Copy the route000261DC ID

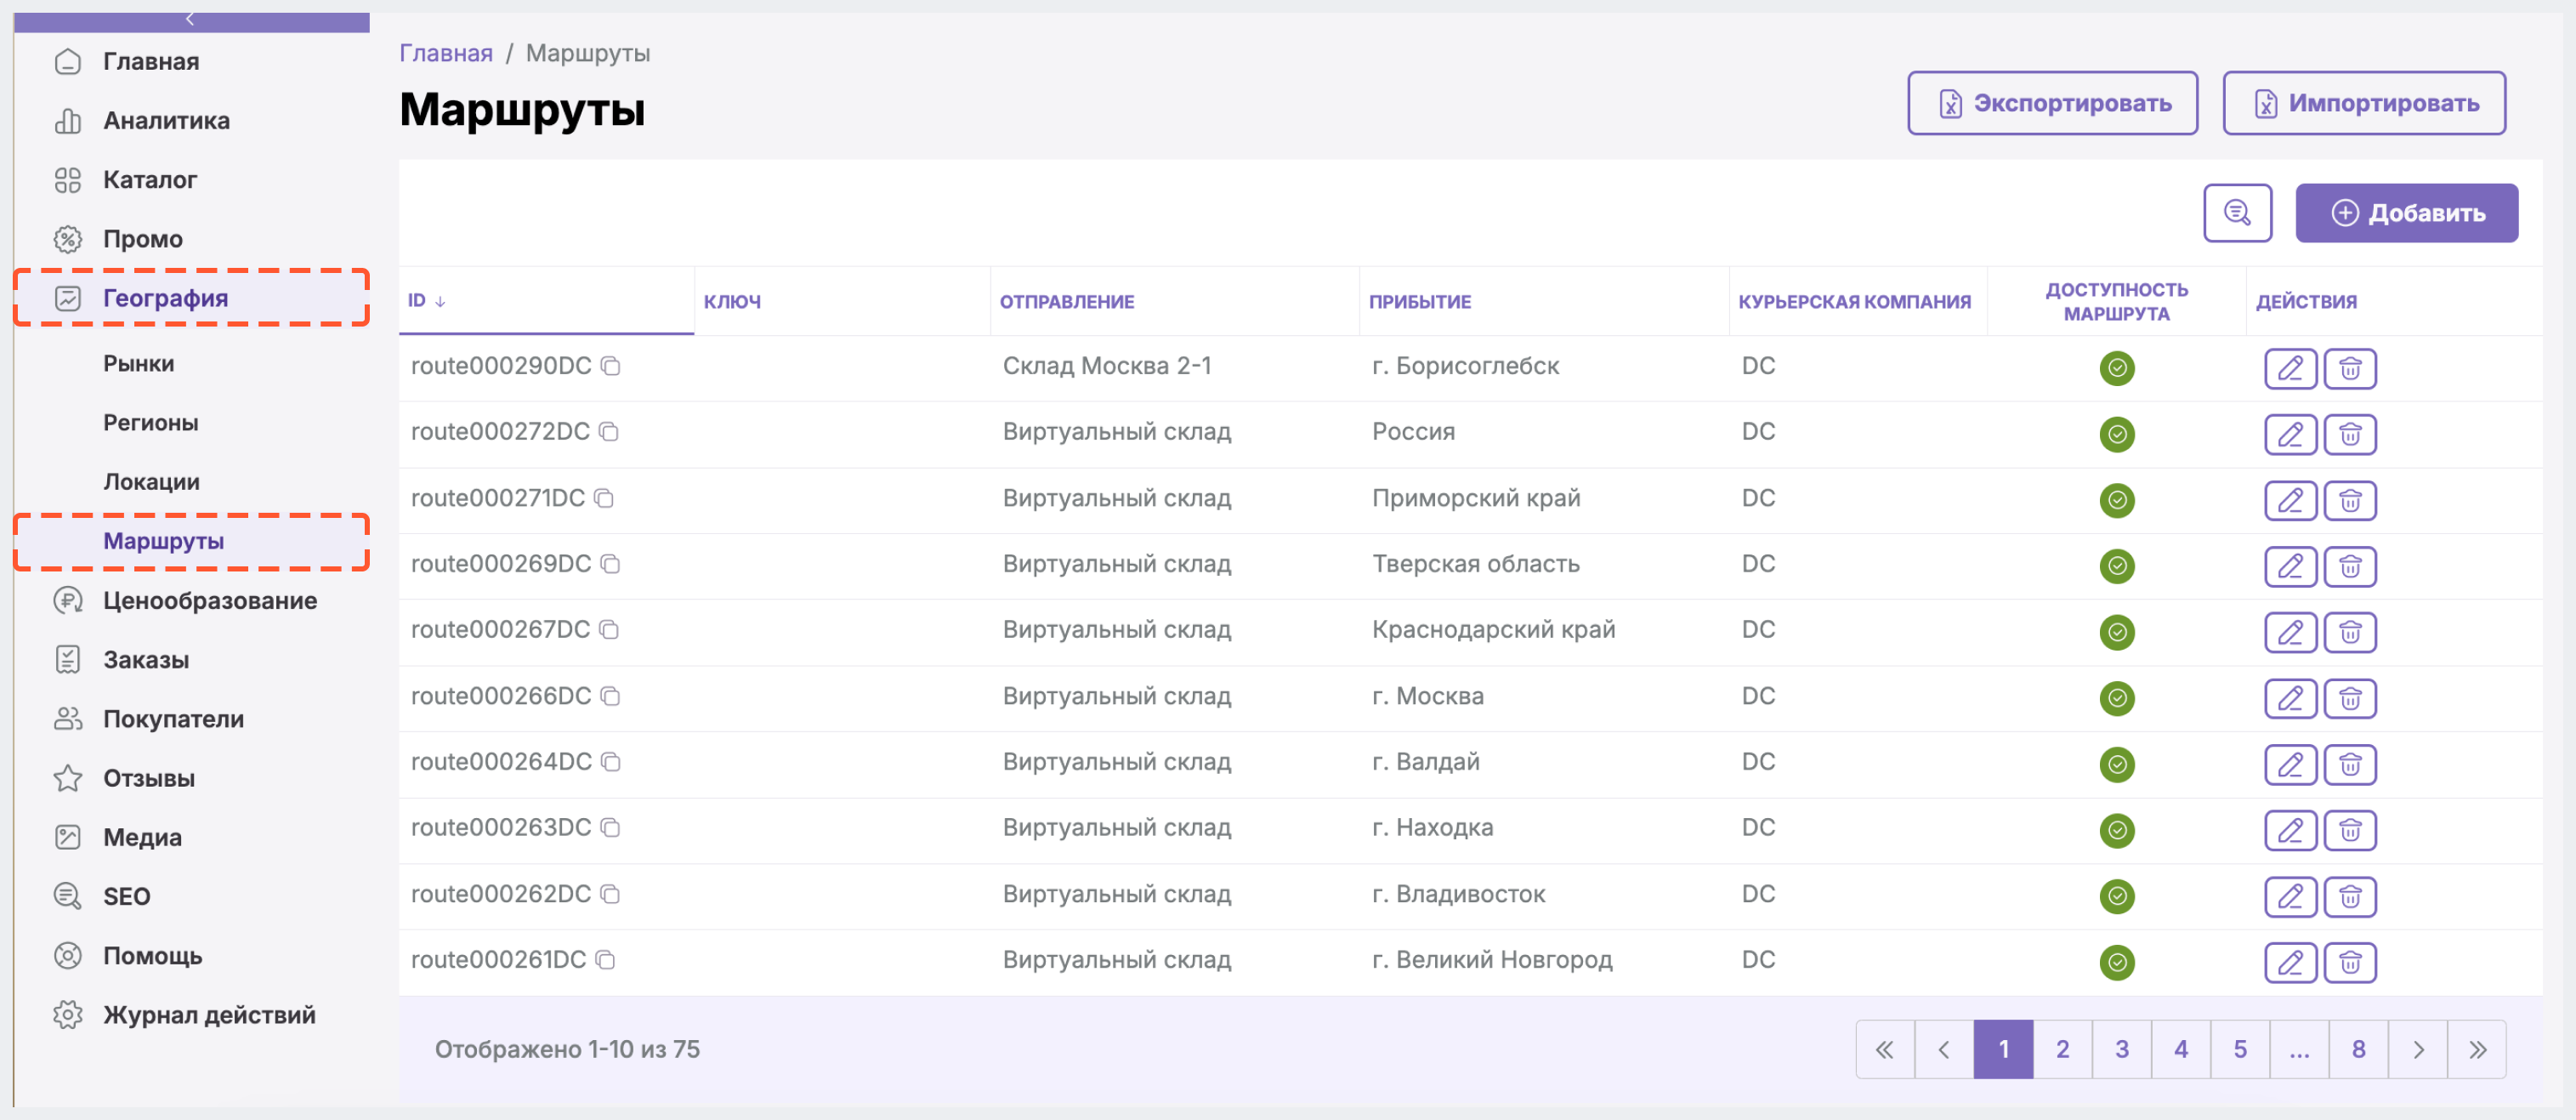coord(604,960)
